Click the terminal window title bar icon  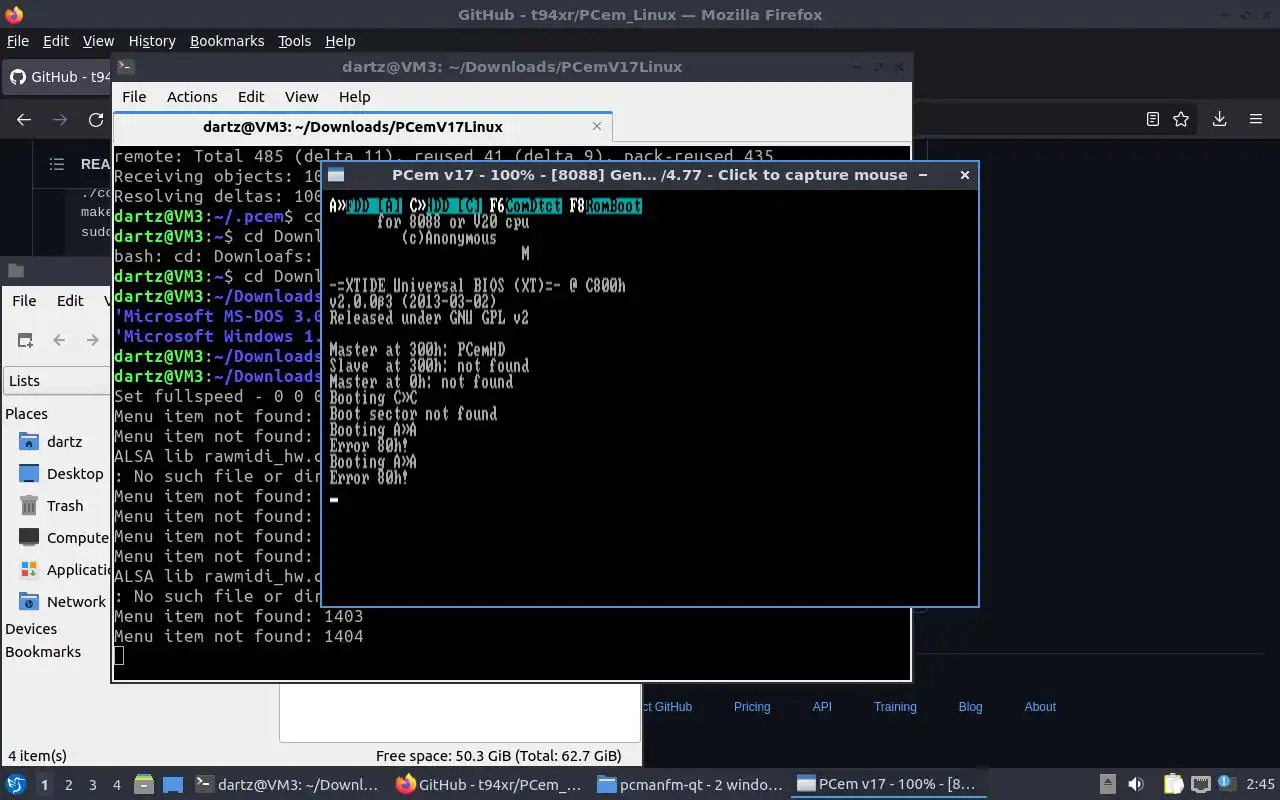pyautogui.click(x=125, y=67)
